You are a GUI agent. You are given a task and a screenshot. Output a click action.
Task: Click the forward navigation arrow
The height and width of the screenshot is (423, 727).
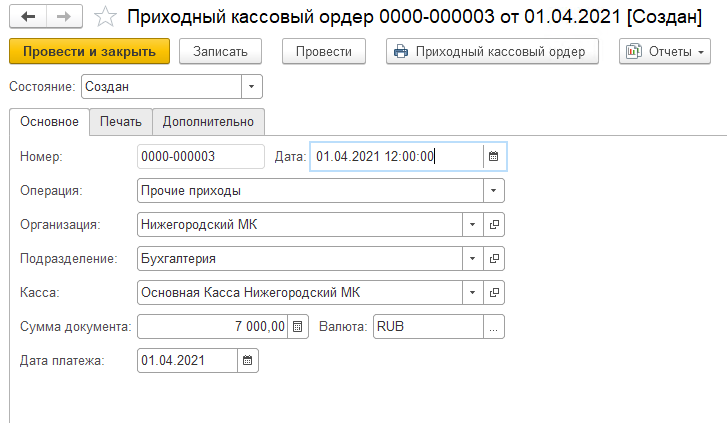click(x=62, y=17)
